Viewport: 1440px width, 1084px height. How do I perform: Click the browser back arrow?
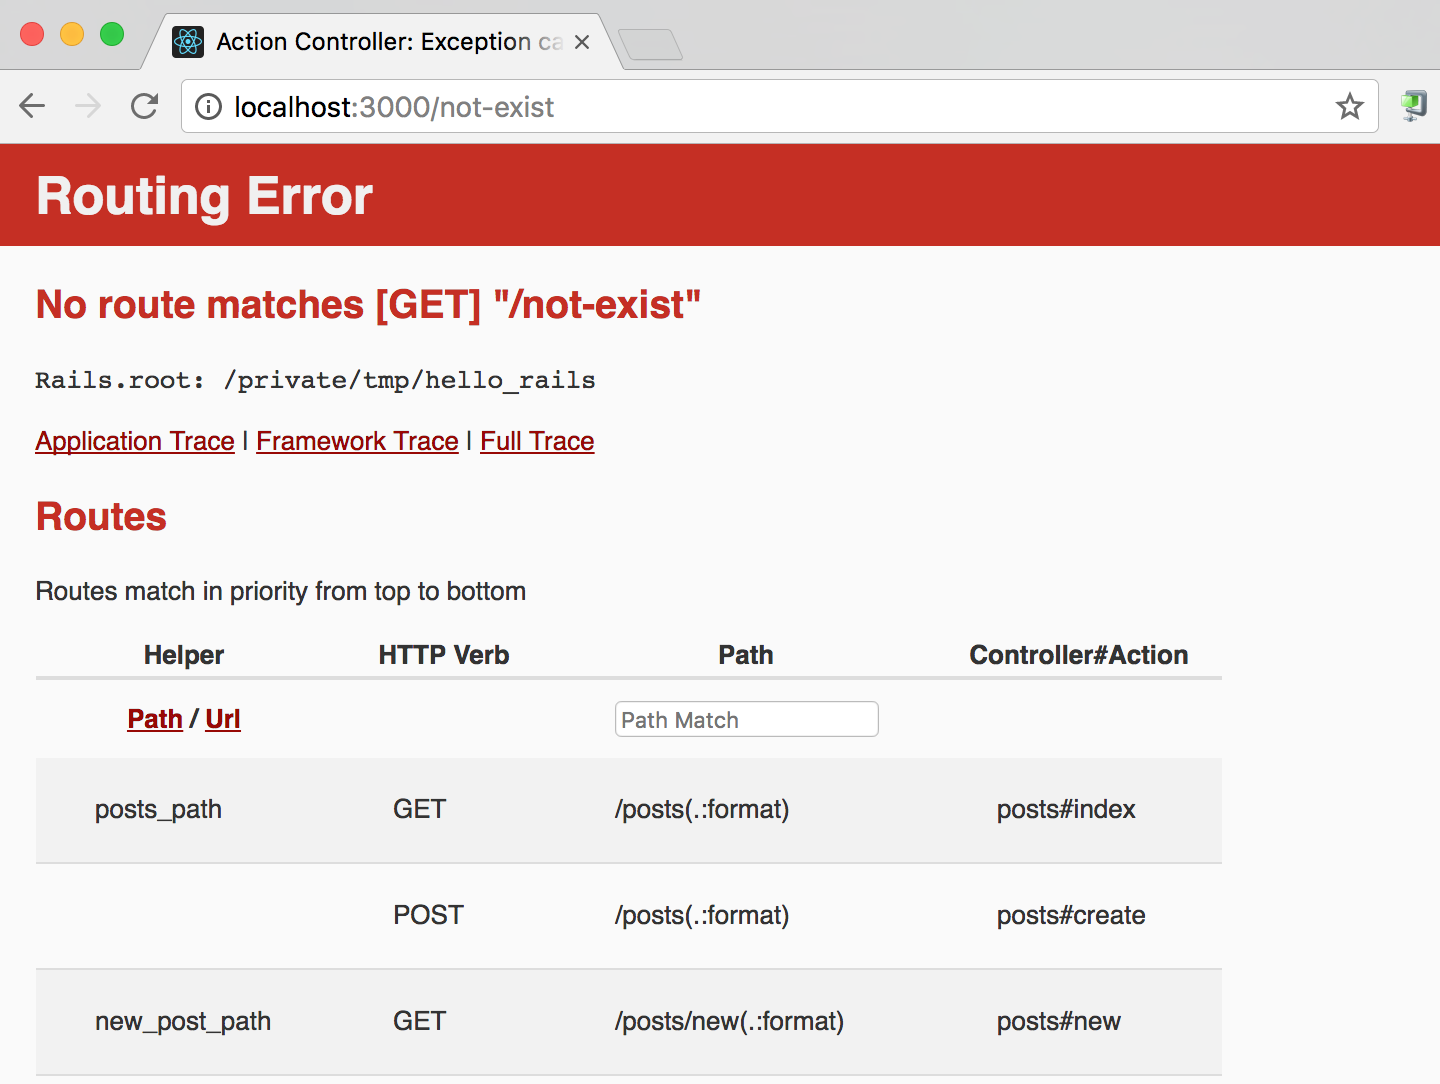[33, 106]
